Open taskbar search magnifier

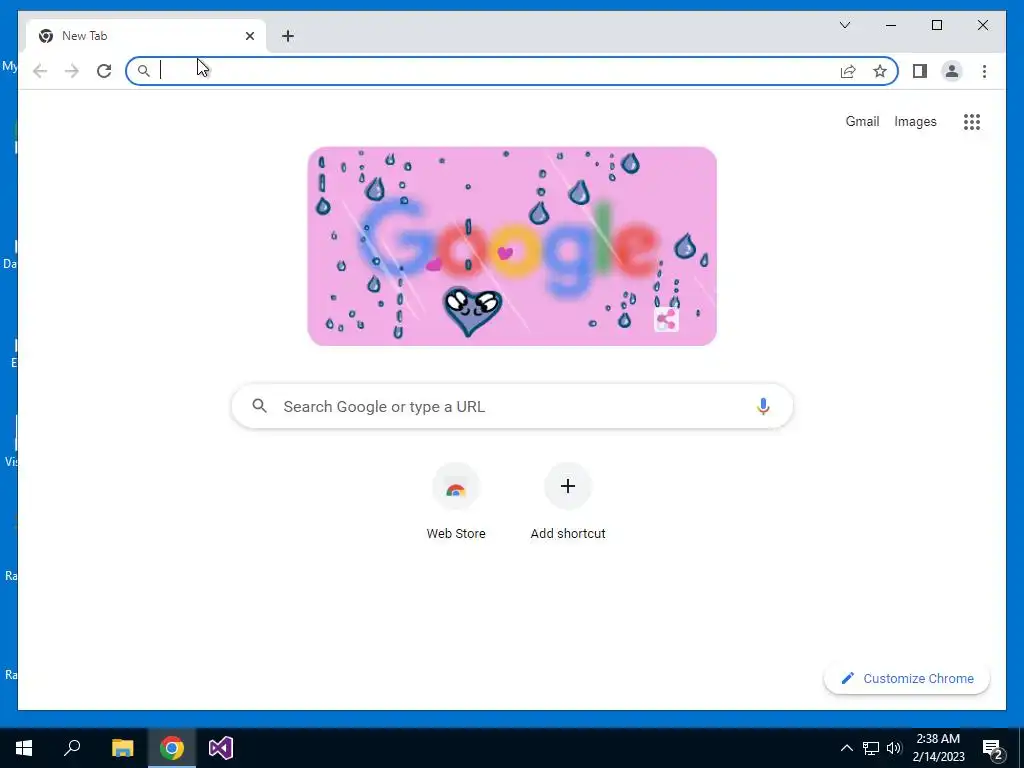point(72,748)
